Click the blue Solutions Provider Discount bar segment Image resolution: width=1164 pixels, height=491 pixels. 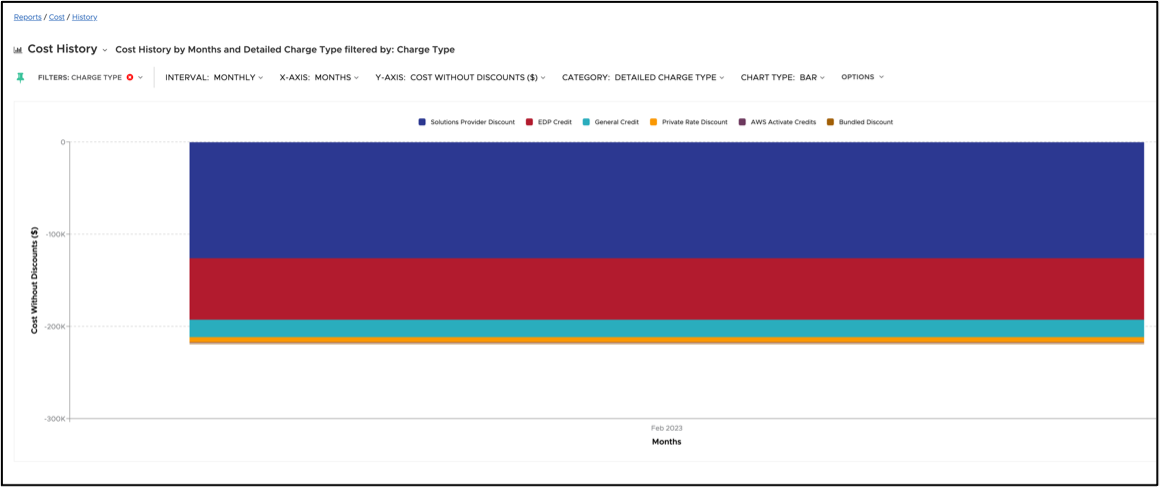[667, 200]
